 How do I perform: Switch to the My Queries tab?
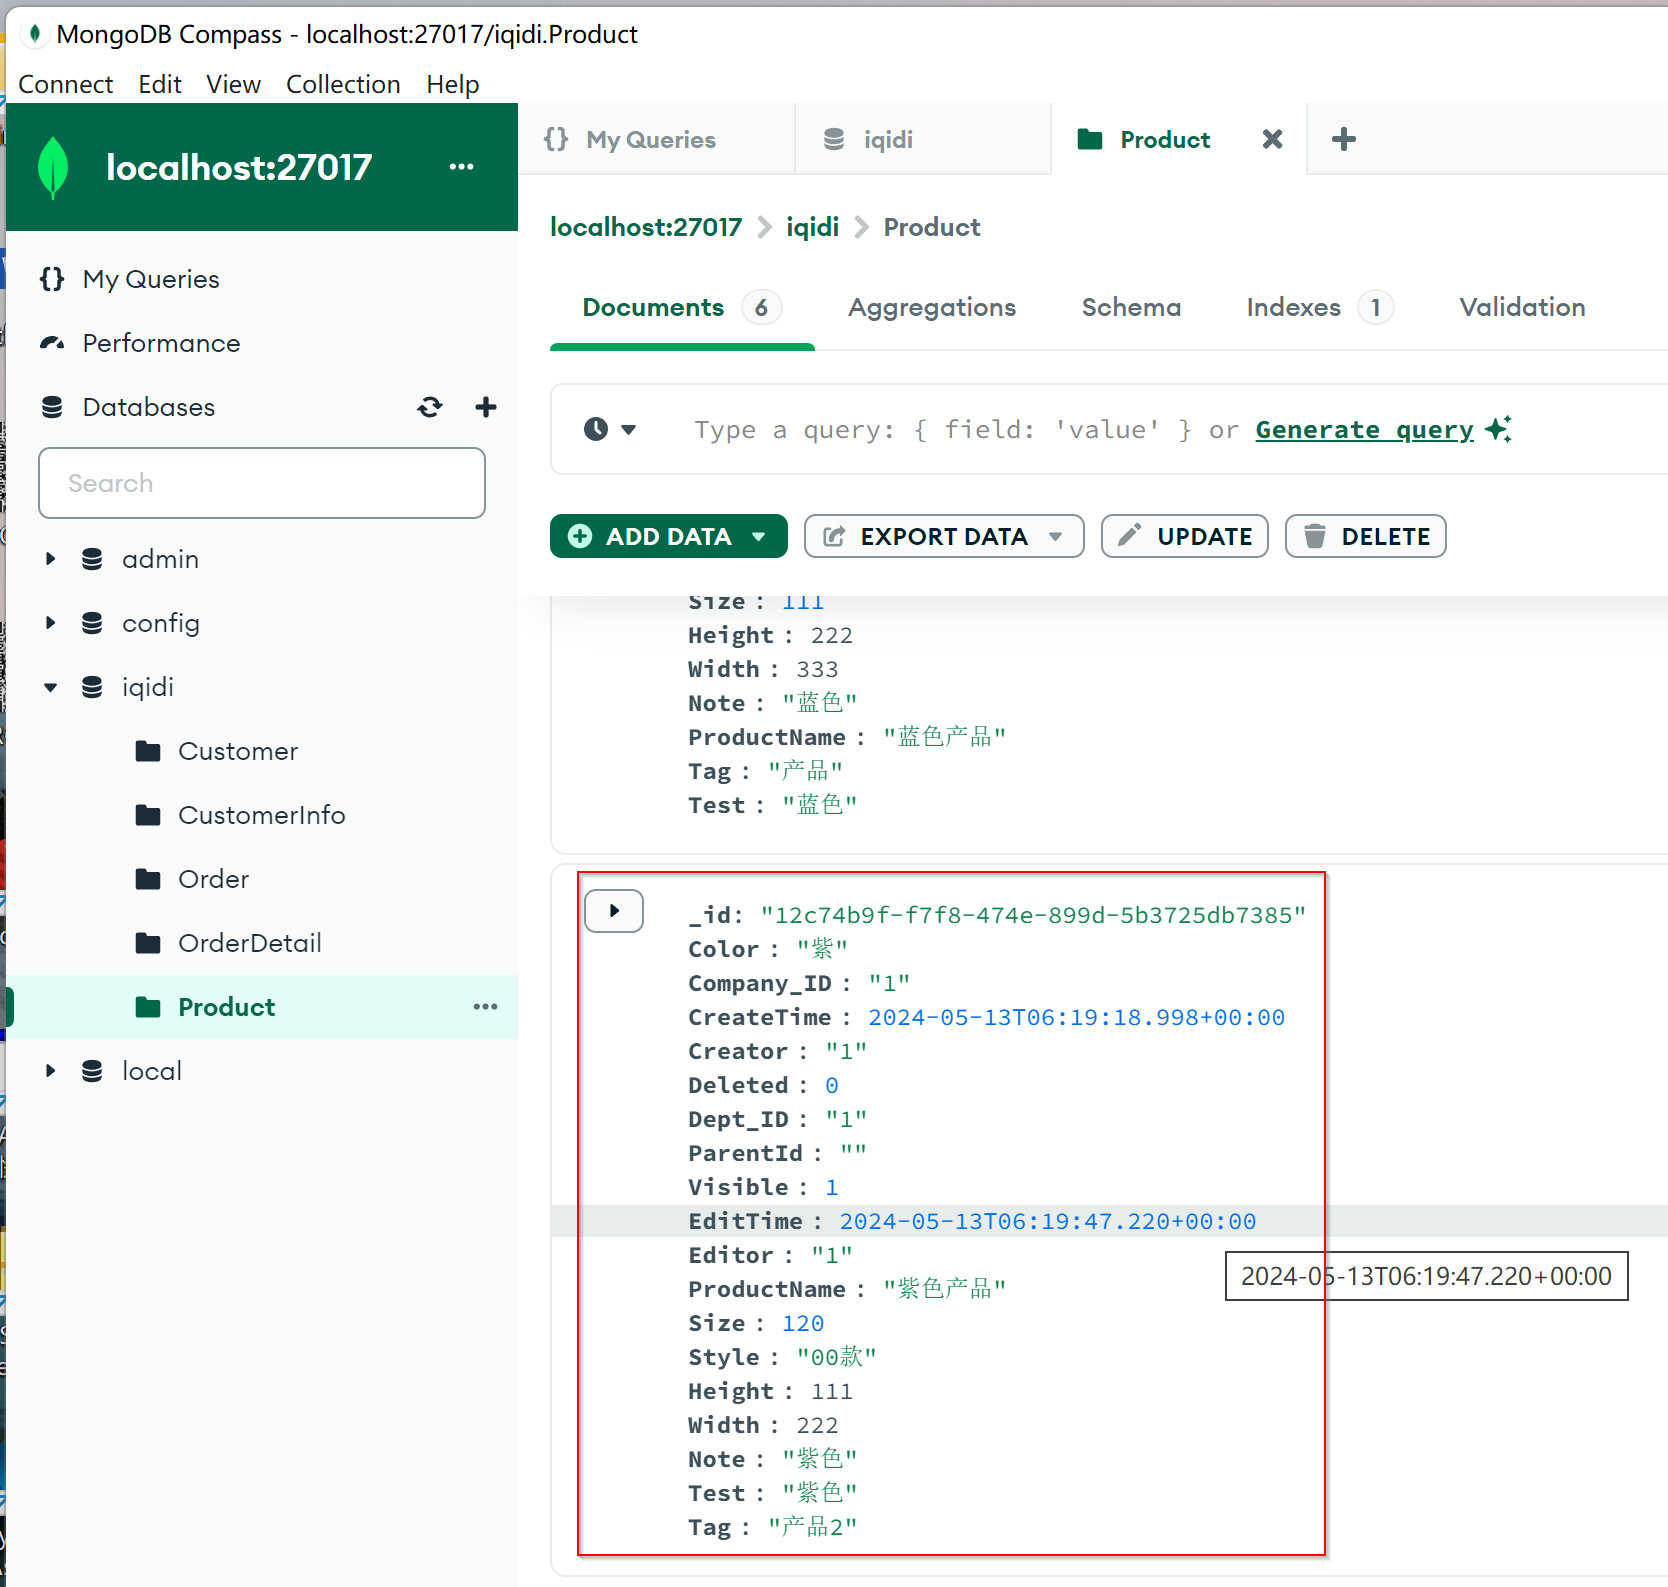(x=657, y=139)
